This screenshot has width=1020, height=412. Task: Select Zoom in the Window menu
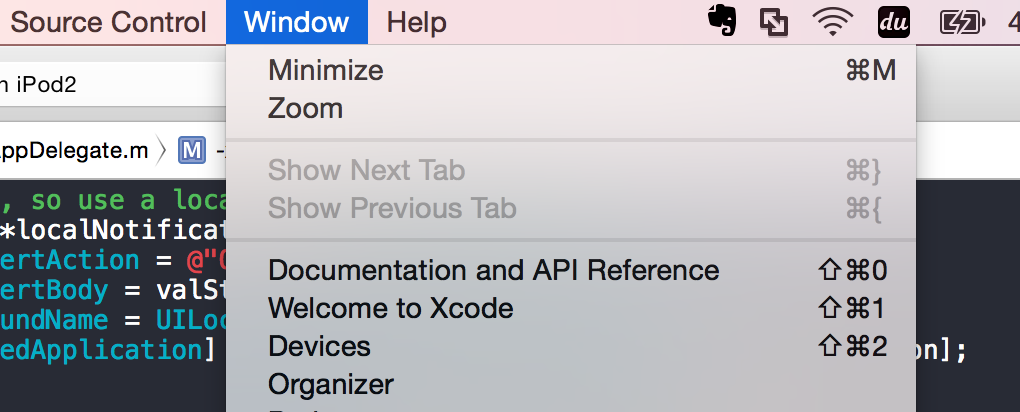coord(571,108)
